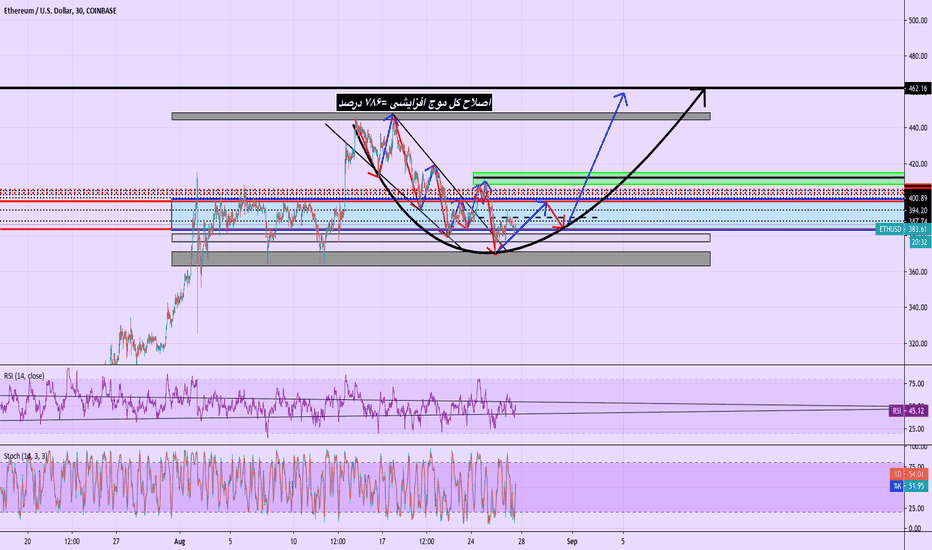The height and width of the screenshot is (550, 932).
Task: Click the %D 54.01 value label
Action: (908, 474)
